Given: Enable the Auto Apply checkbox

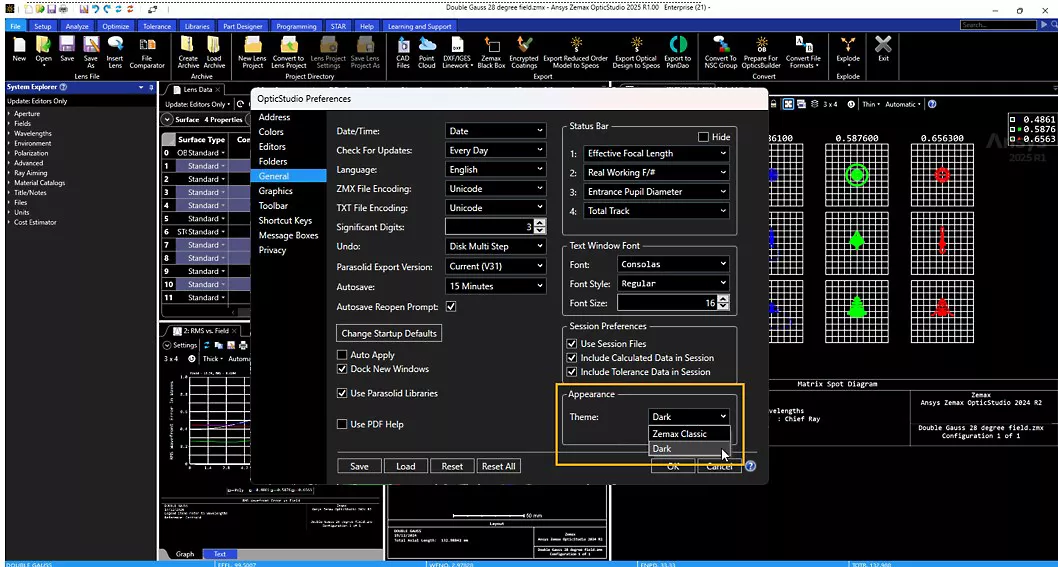Looking at the screenshot, I should coord(341,354).
